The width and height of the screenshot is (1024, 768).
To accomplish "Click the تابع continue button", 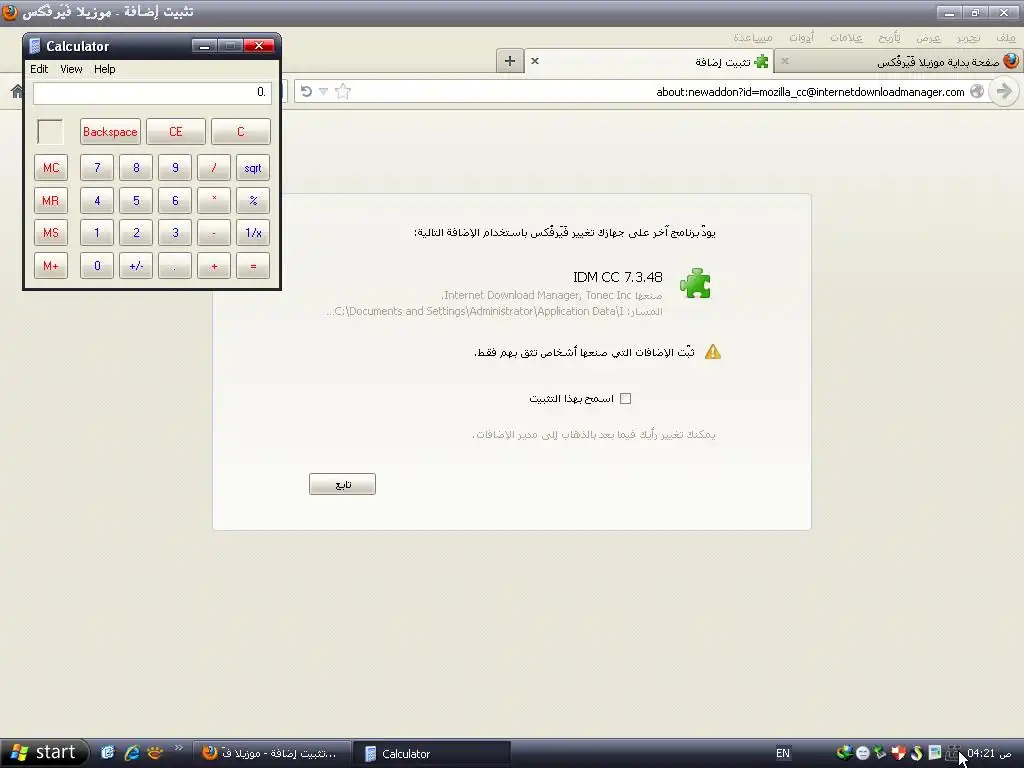I will 342,484.
